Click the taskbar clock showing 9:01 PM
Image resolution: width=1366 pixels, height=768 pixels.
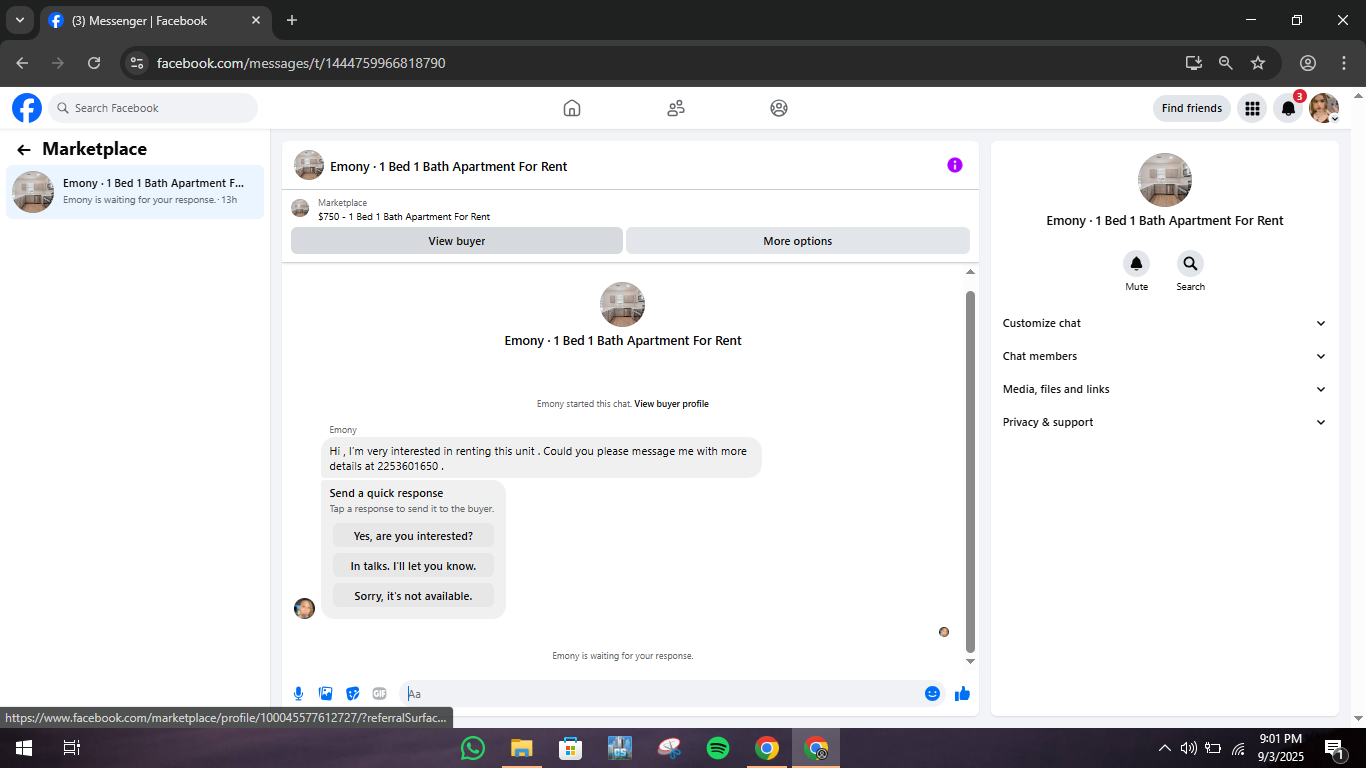[x=1281, y=747]
